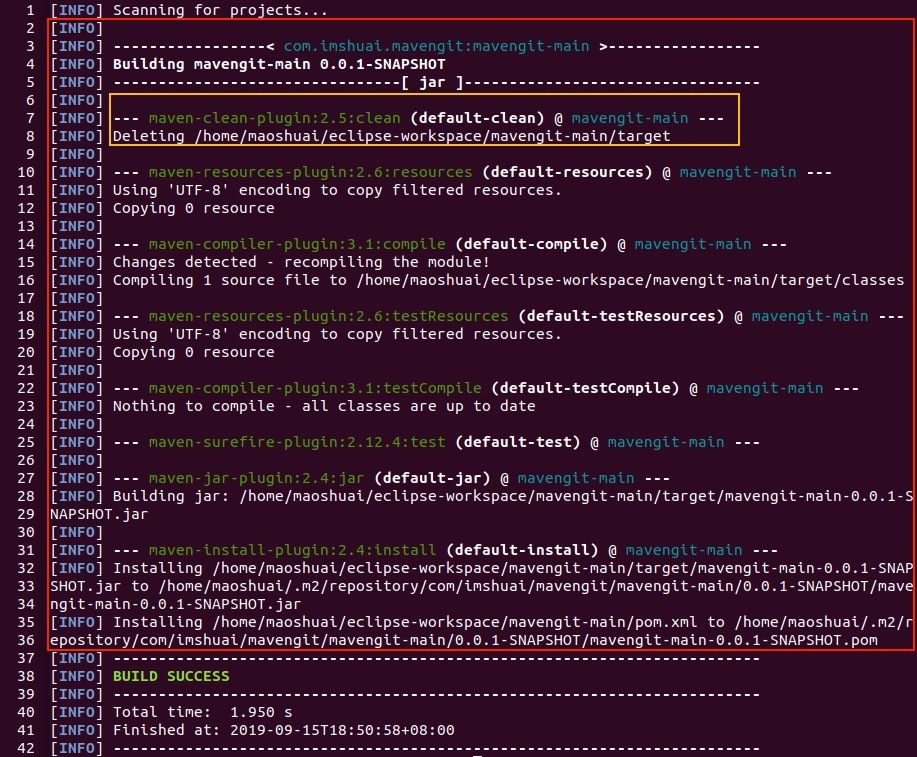This screenshot has height=757, width=917.
Task: Select 'maven-compiler-plugin:3.1:testCompile' plugin text
Action: (x=315, y=388)
